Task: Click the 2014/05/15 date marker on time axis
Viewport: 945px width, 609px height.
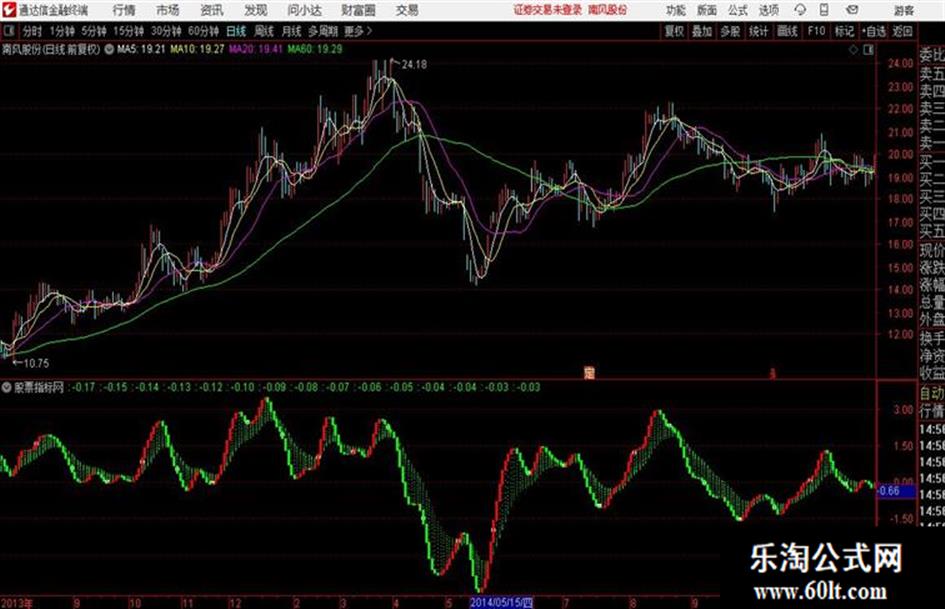Action: click(501, 602)
